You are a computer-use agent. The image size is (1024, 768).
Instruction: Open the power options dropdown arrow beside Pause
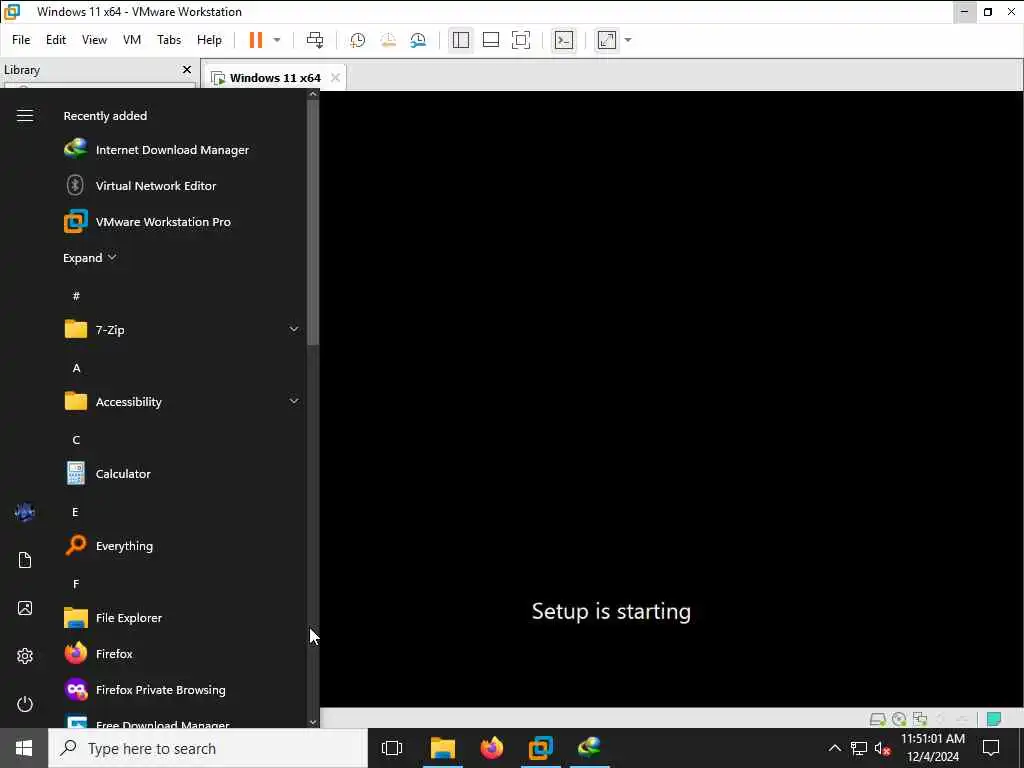click(277, 40)
